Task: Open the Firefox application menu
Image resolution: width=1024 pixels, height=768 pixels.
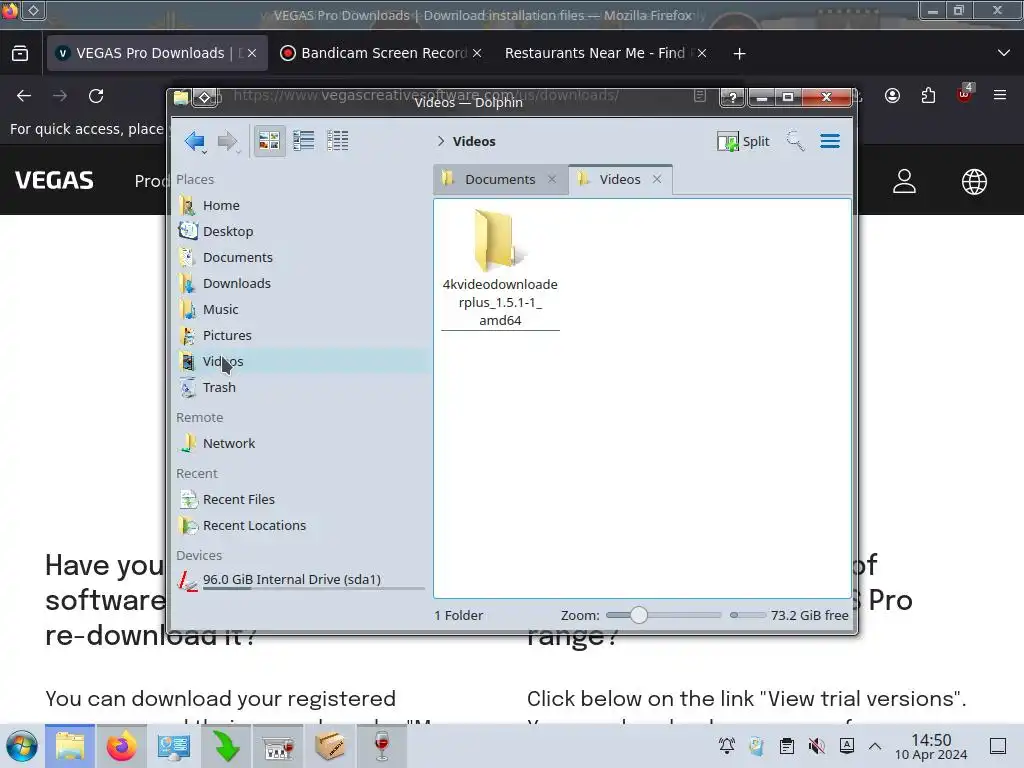Action: [x=1000, y=95]
